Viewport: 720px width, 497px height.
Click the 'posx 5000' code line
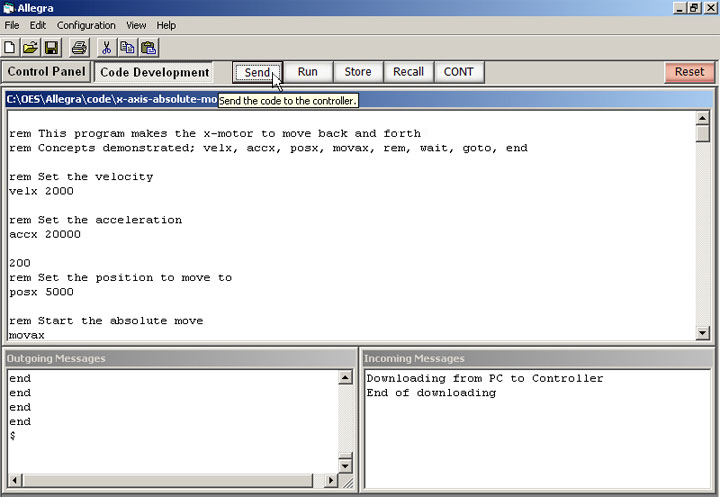tap(41, 292)
